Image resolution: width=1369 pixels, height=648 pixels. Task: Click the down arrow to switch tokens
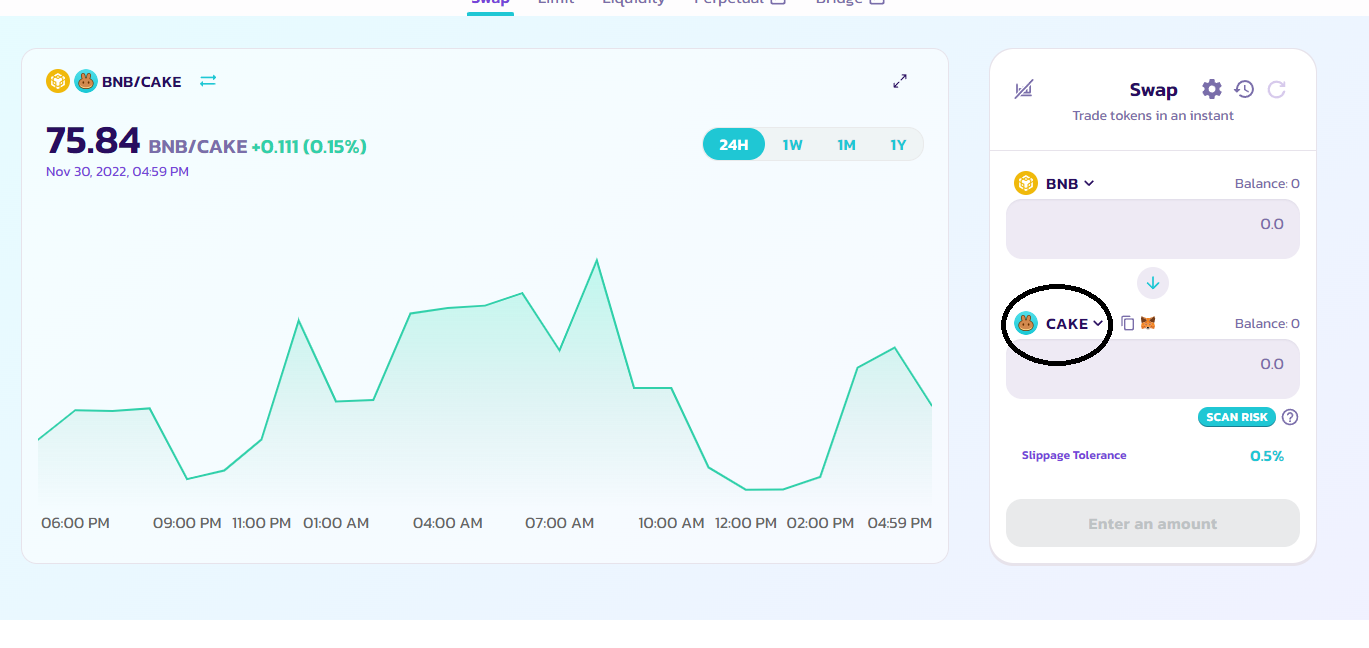coord(1152,283)
